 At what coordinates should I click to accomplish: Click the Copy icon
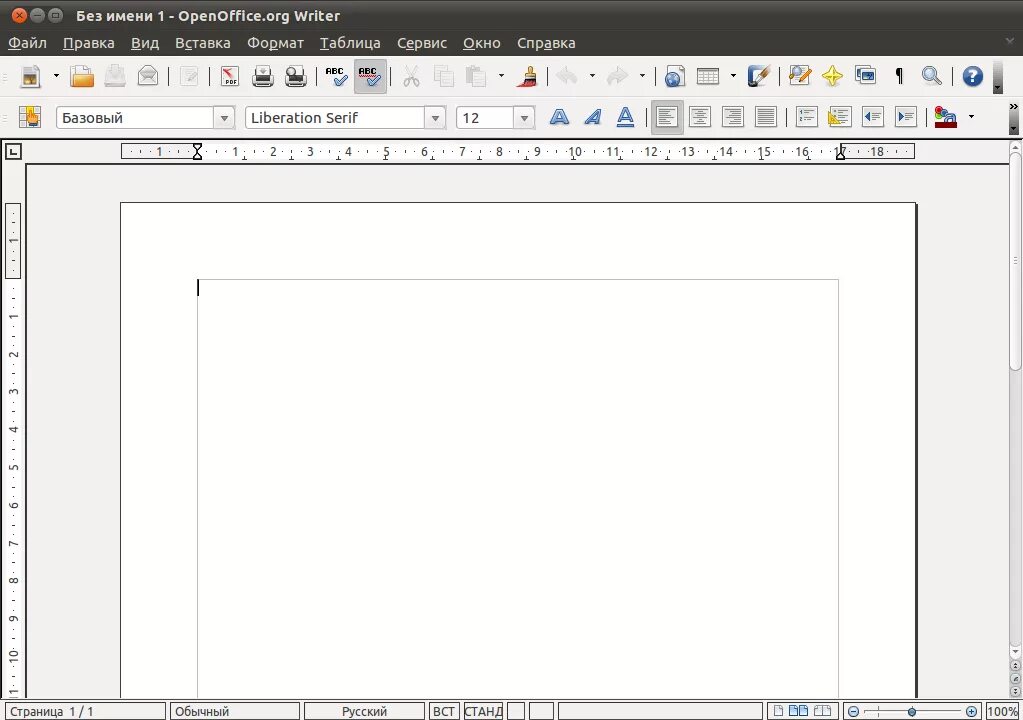(444, 76)
